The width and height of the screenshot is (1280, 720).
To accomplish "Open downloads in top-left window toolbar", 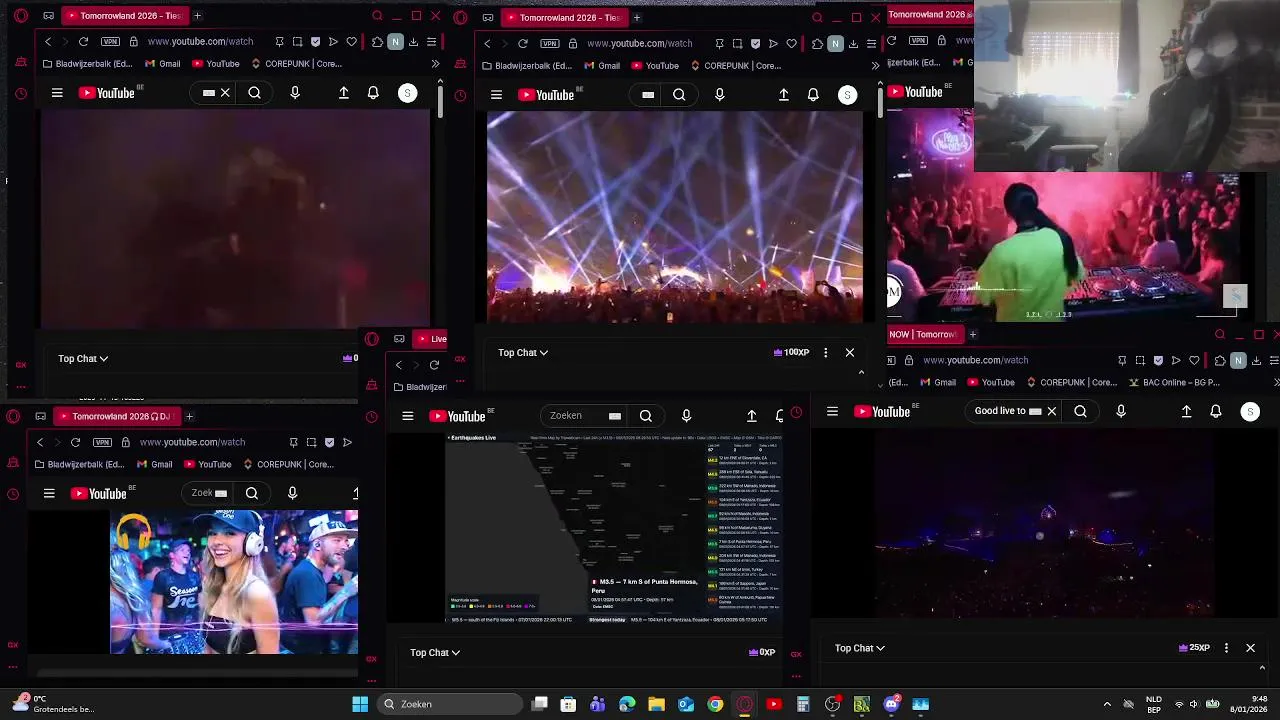I will [x=413, y=42].
